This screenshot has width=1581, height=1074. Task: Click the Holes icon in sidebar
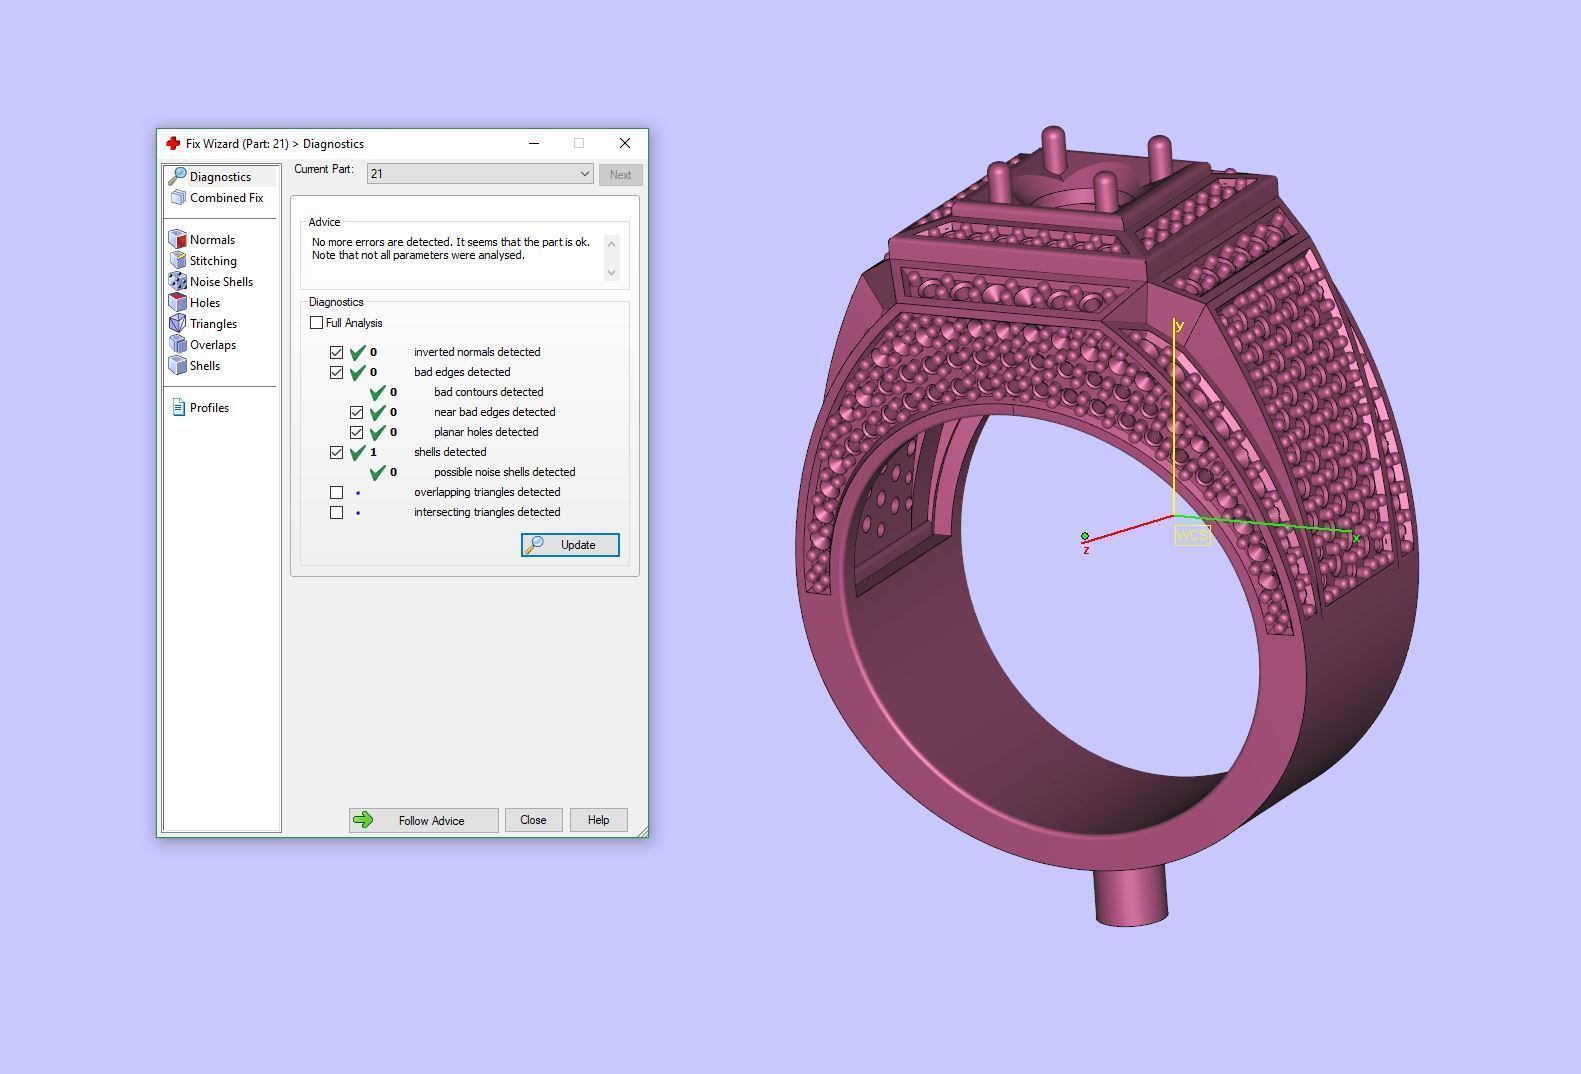coord(178,303)
